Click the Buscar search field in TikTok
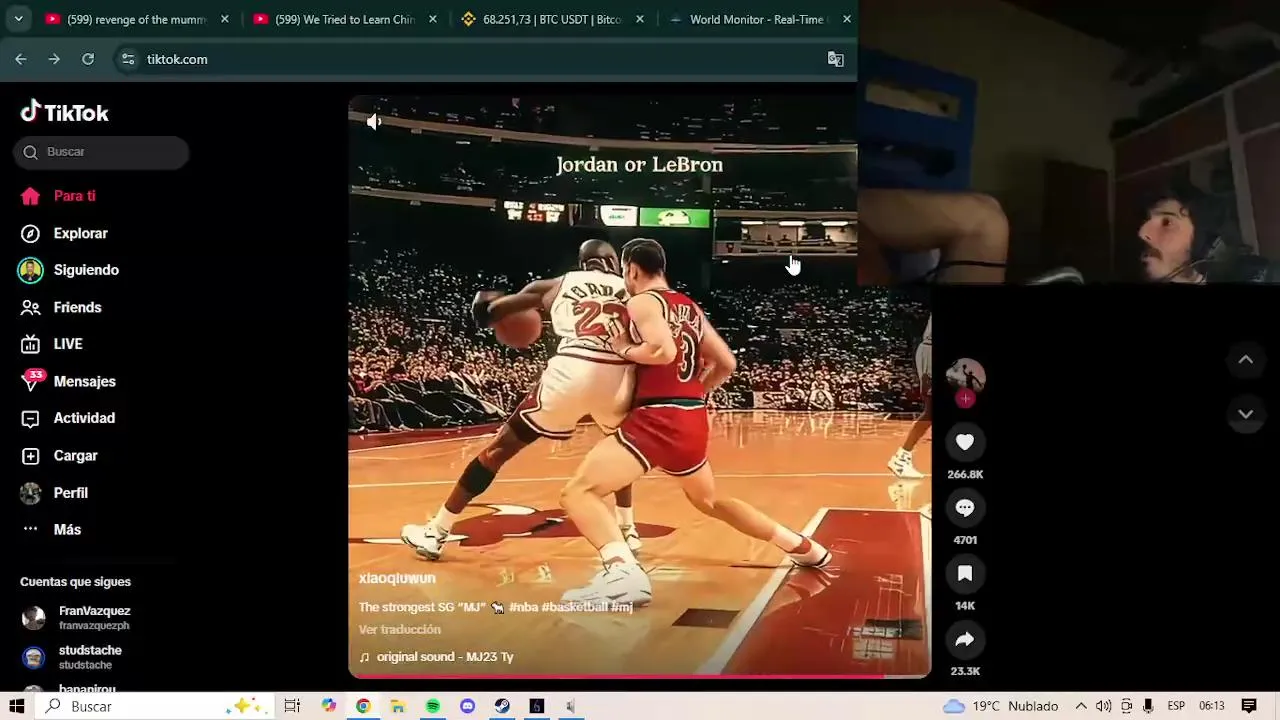The image size is (1280, 720). point(101,152)
